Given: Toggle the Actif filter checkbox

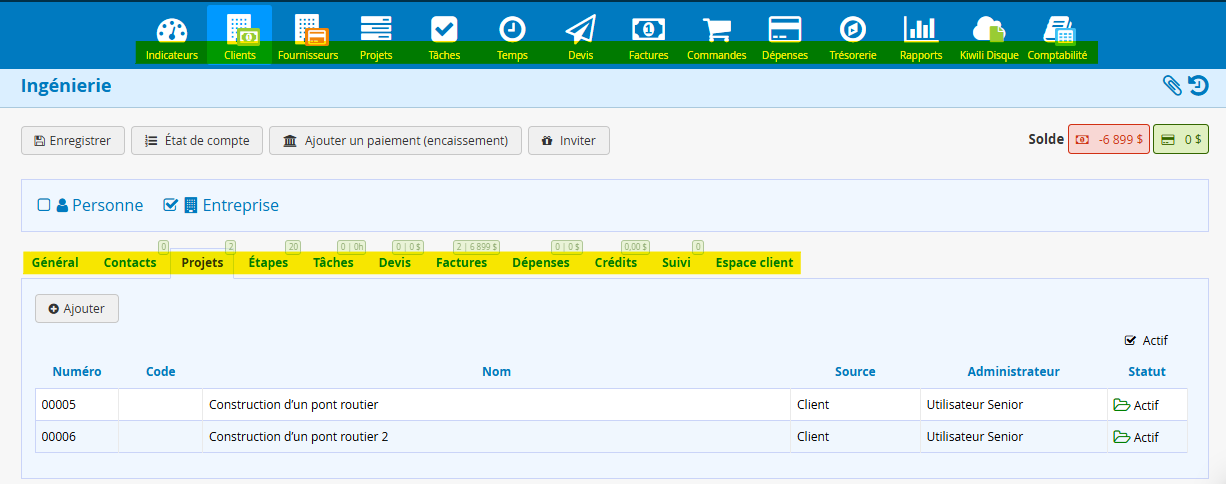Looking at the screenshot, I should [1130, 340].
